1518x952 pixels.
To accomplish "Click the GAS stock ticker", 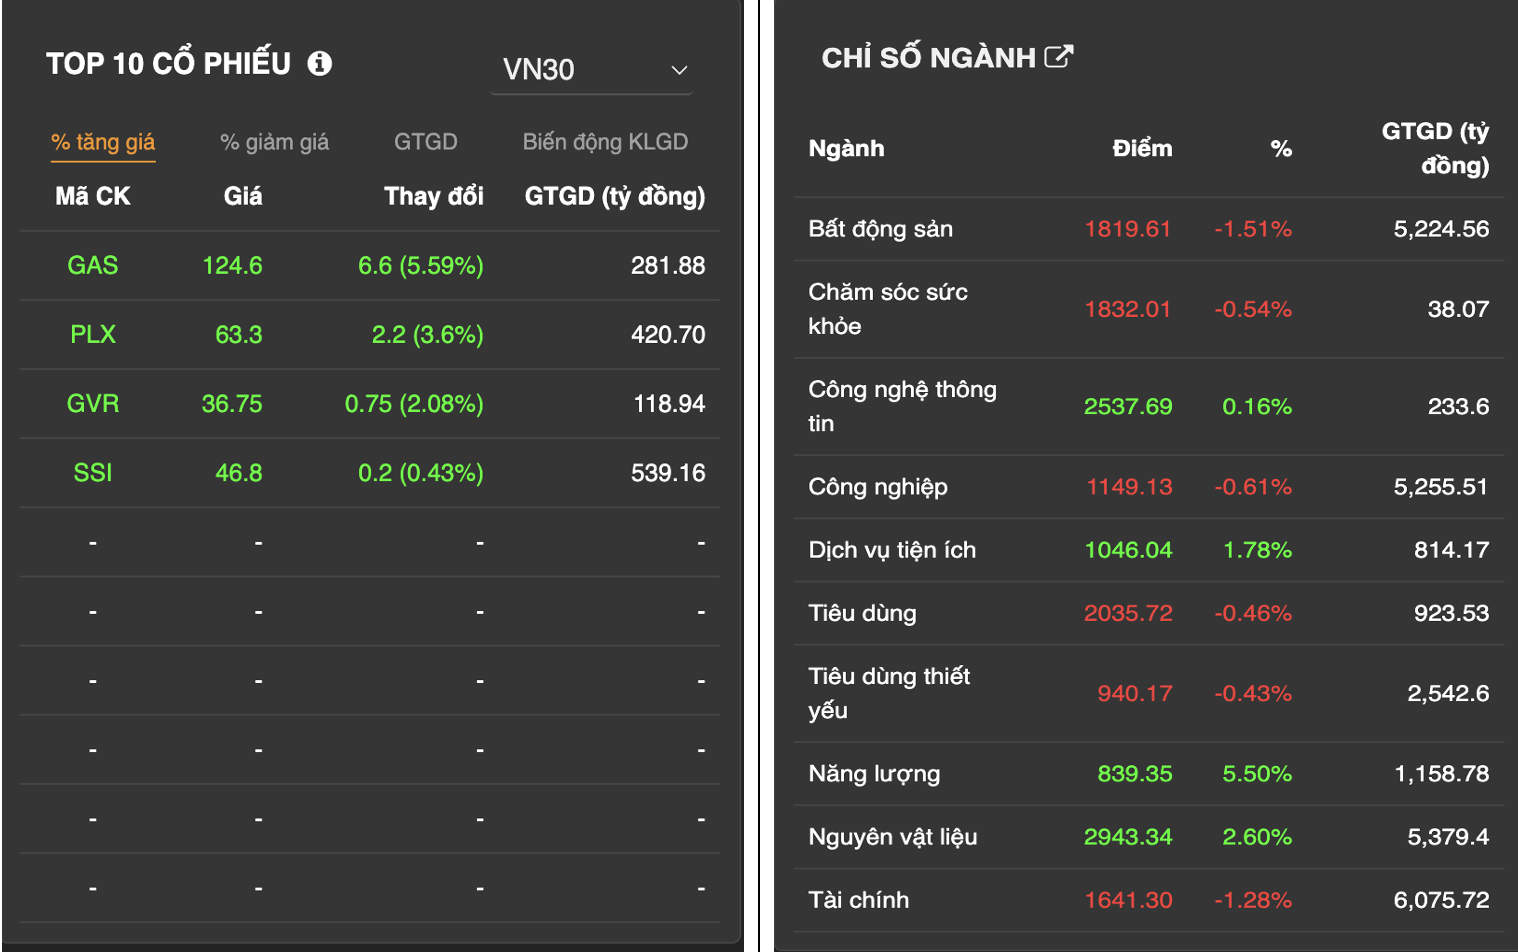I will (x=93, y=266).
